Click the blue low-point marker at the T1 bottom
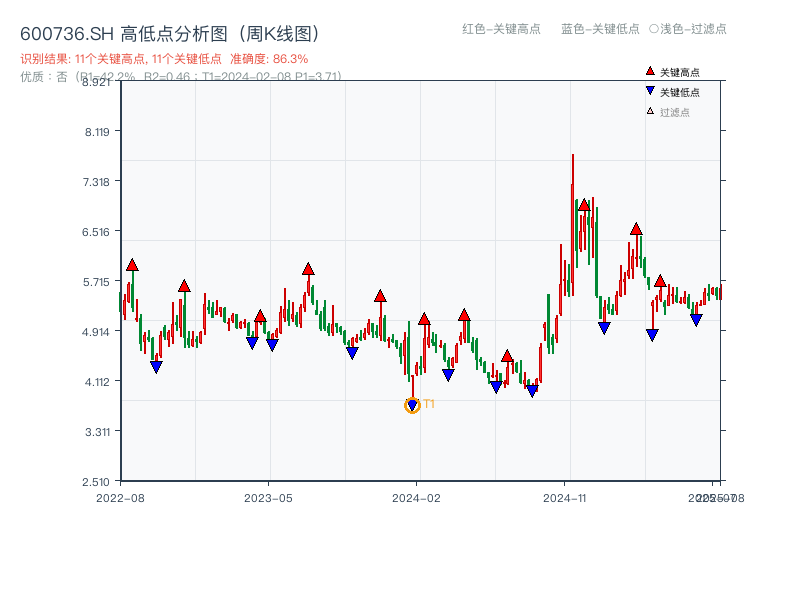Image resolution: width=800 pixels, height=600 pixels. coord(413,404)
